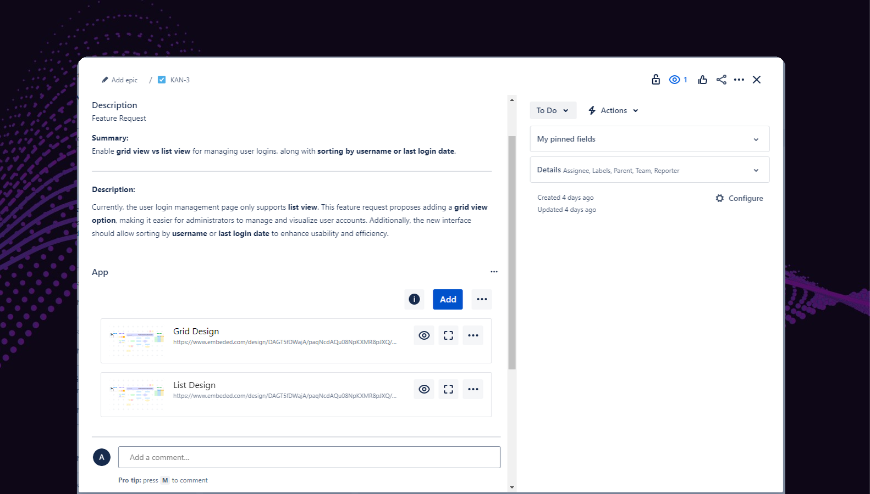Click the Description heading
870x494 pixels.
pyautogui.click(x=114, y=105)
